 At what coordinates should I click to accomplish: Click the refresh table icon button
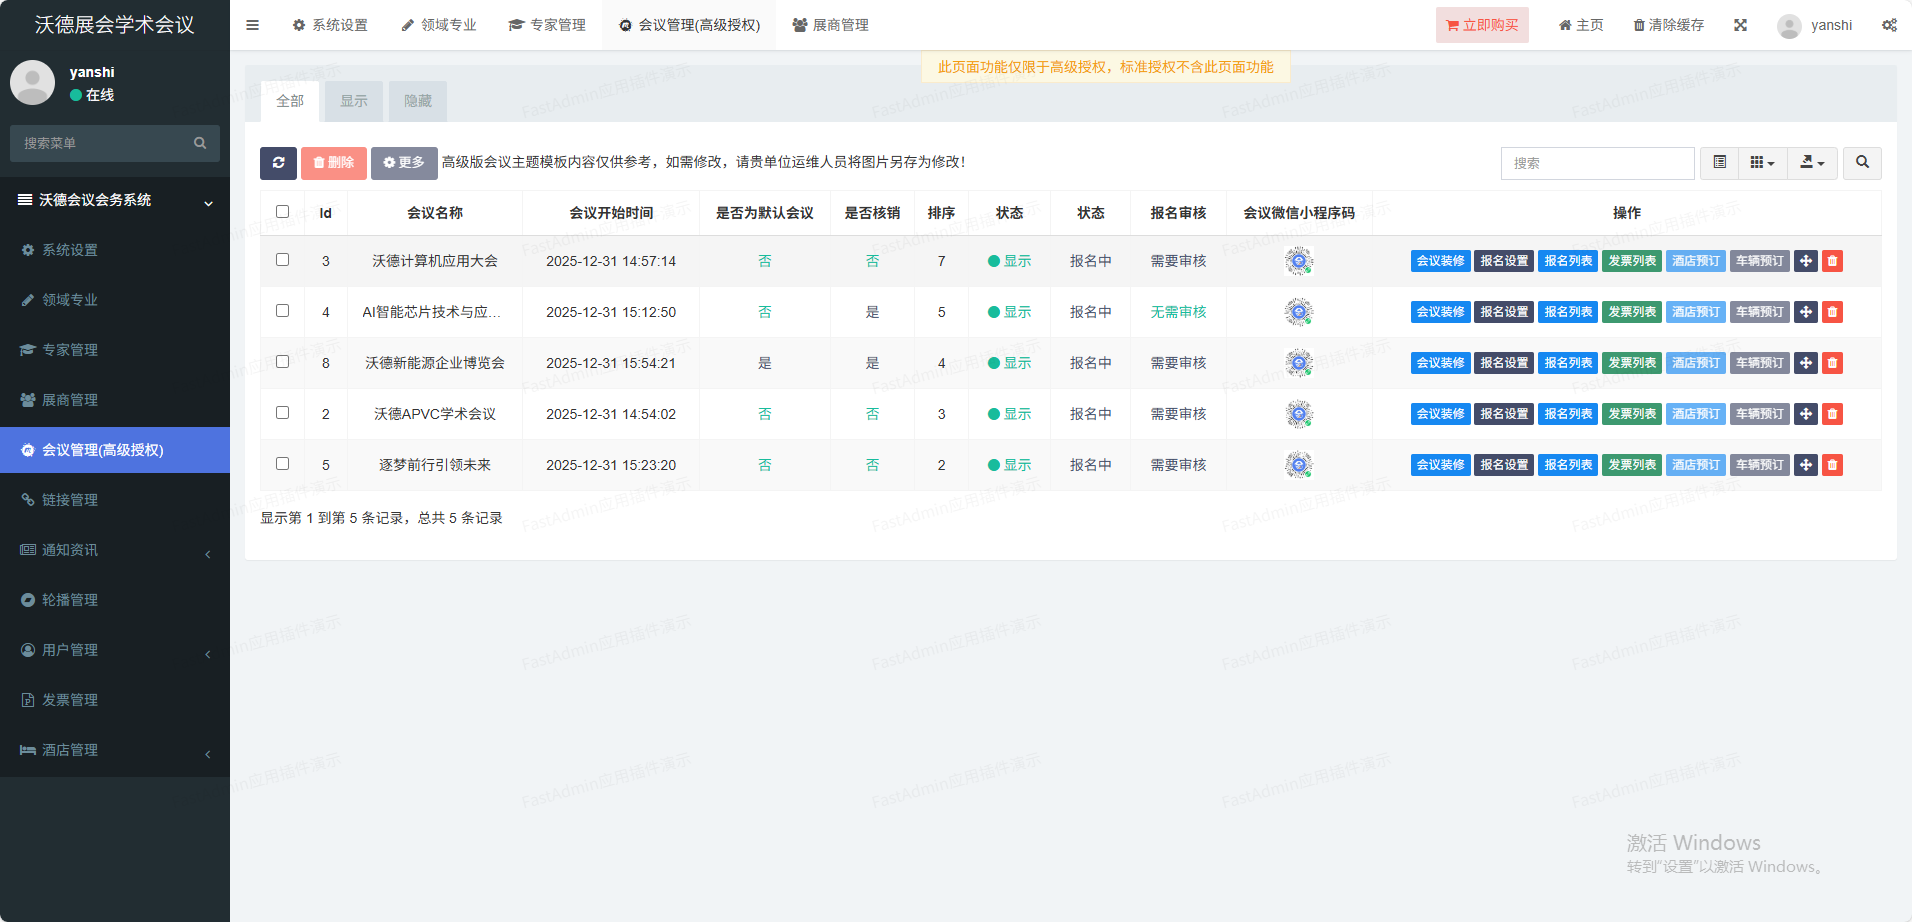pyautogui.click(x=278, y=163)
